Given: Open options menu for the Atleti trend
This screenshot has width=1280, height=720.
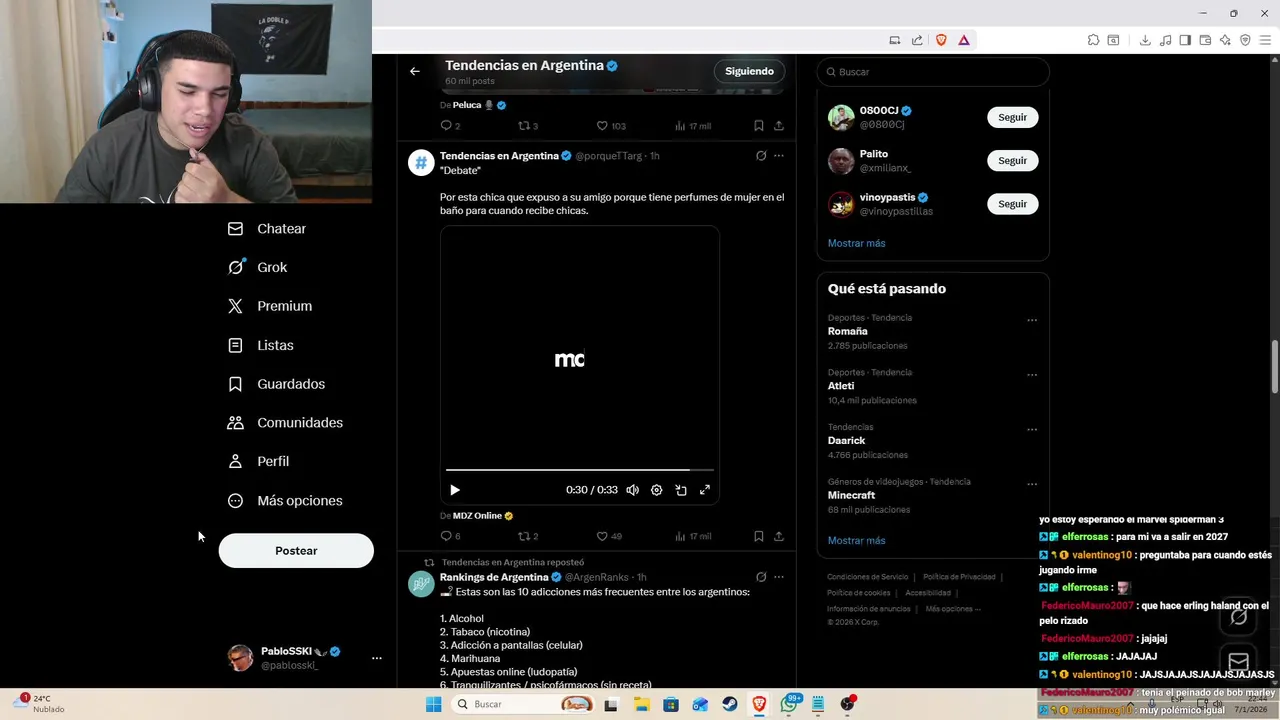Looking at the screenshot, I should 1032,375.
